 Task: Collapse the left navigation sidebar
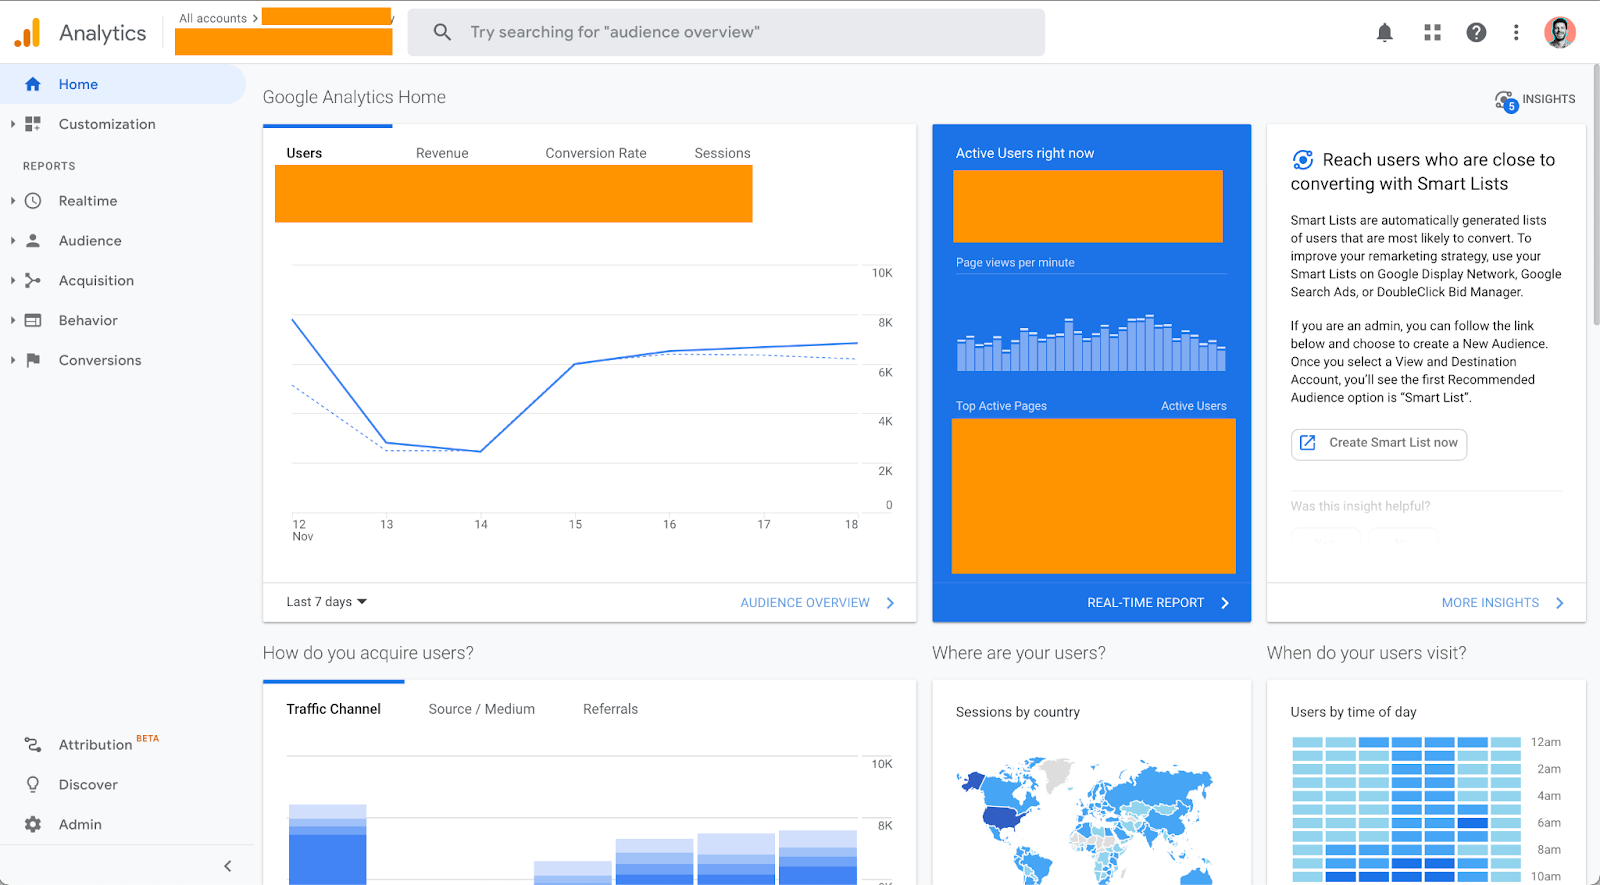[228, 866]
